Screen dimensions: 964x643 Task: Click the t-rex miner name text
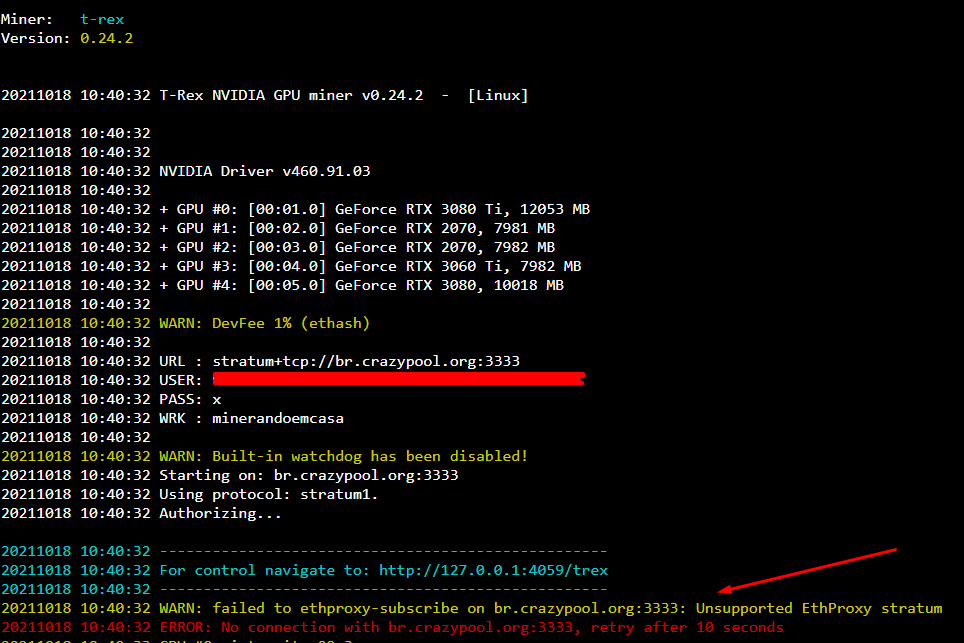101,18
